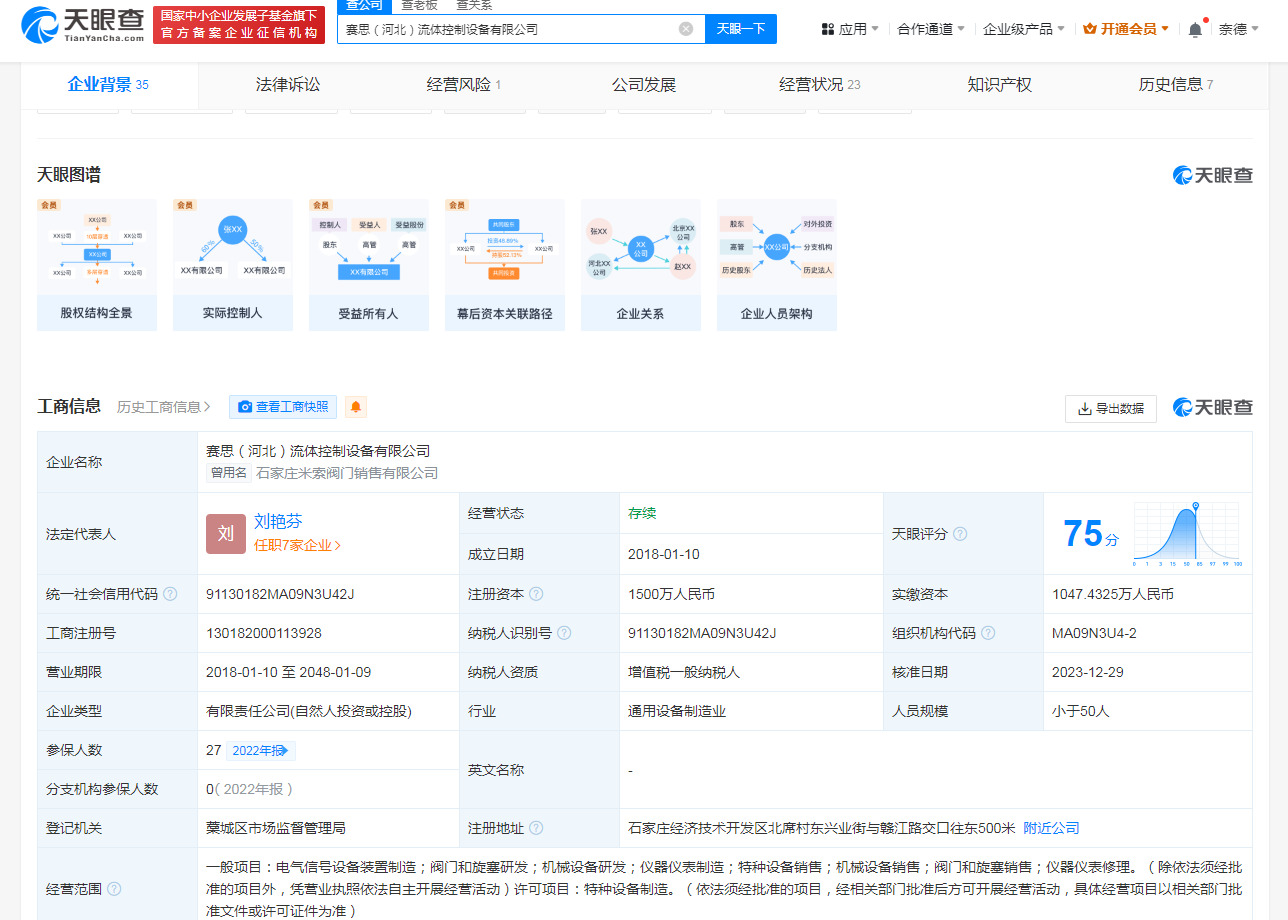Switch to 企业背景 tab
The height and width of the screenshot is (920, 1288).
click(x=108, y=85)
